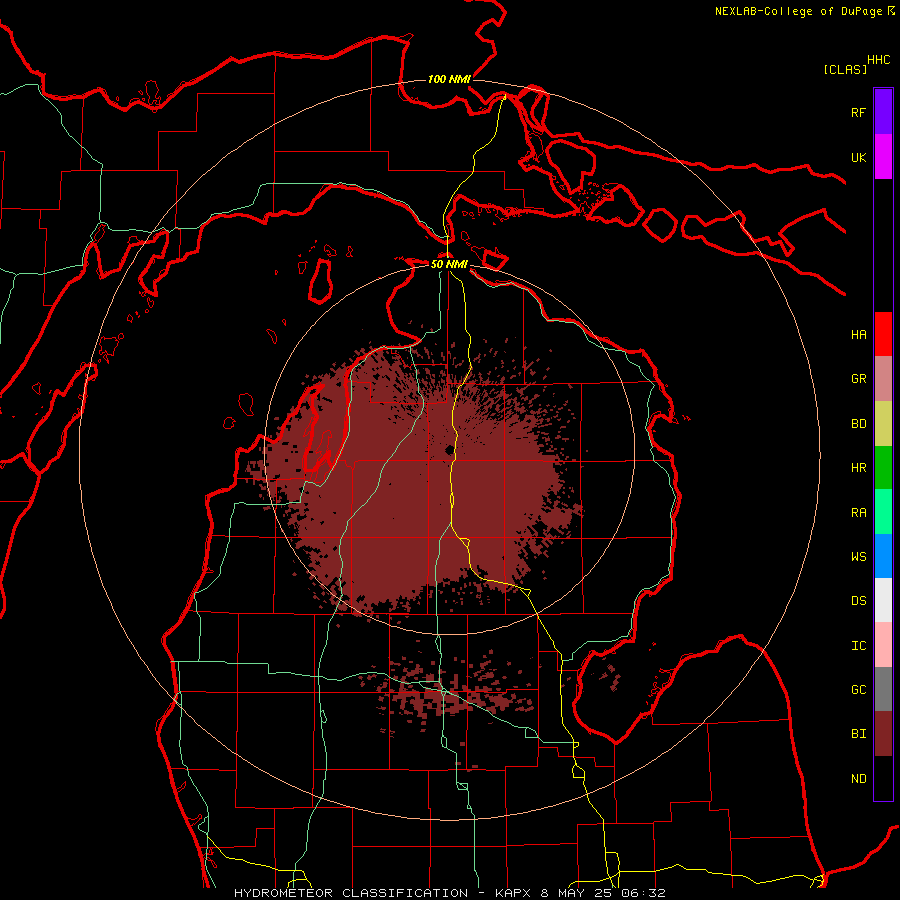Click the WS legend label
The image size is (900, 900).
click(858, 556)
